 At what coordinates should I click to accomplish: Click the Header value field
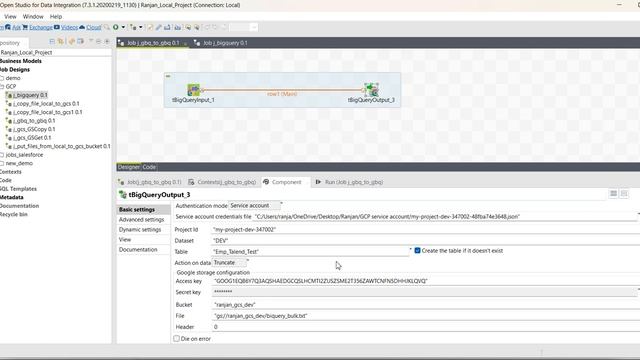426,327
